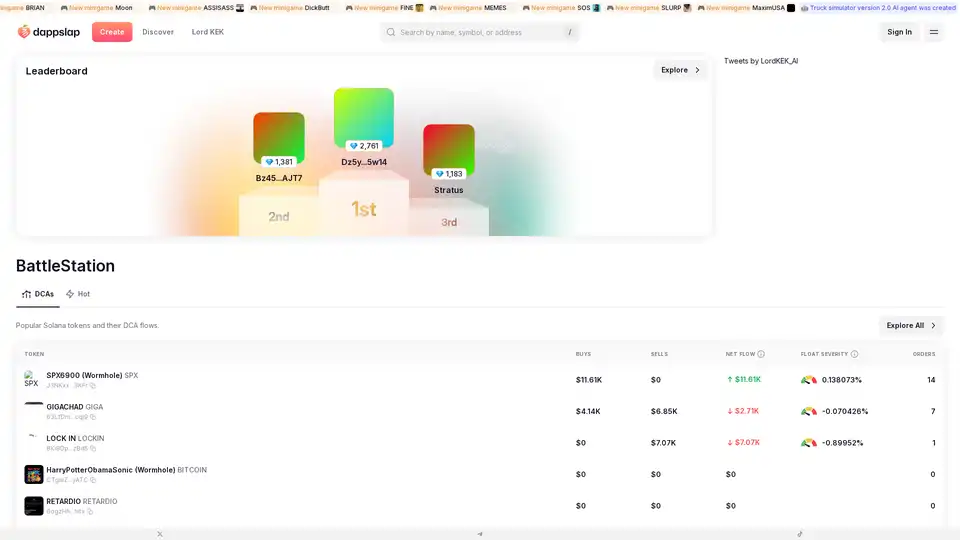Image resolution: width=960 pixels, height=540 pixels.
Task: Open the hamburger menu icon
Action: click(x=933, y=32)
